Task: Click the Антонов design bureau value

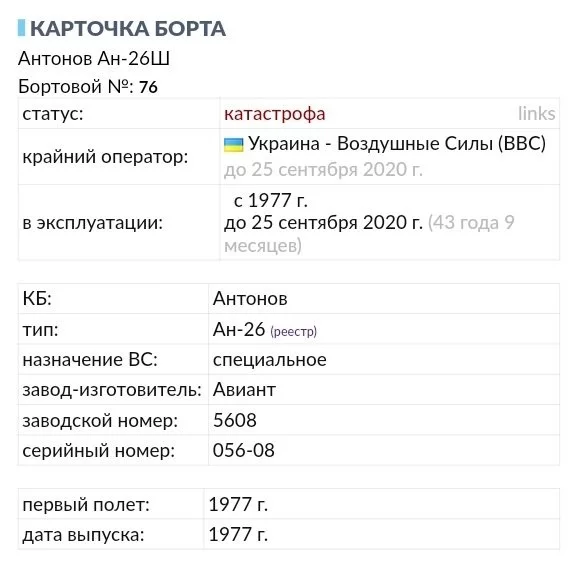Action: [250, 298]
